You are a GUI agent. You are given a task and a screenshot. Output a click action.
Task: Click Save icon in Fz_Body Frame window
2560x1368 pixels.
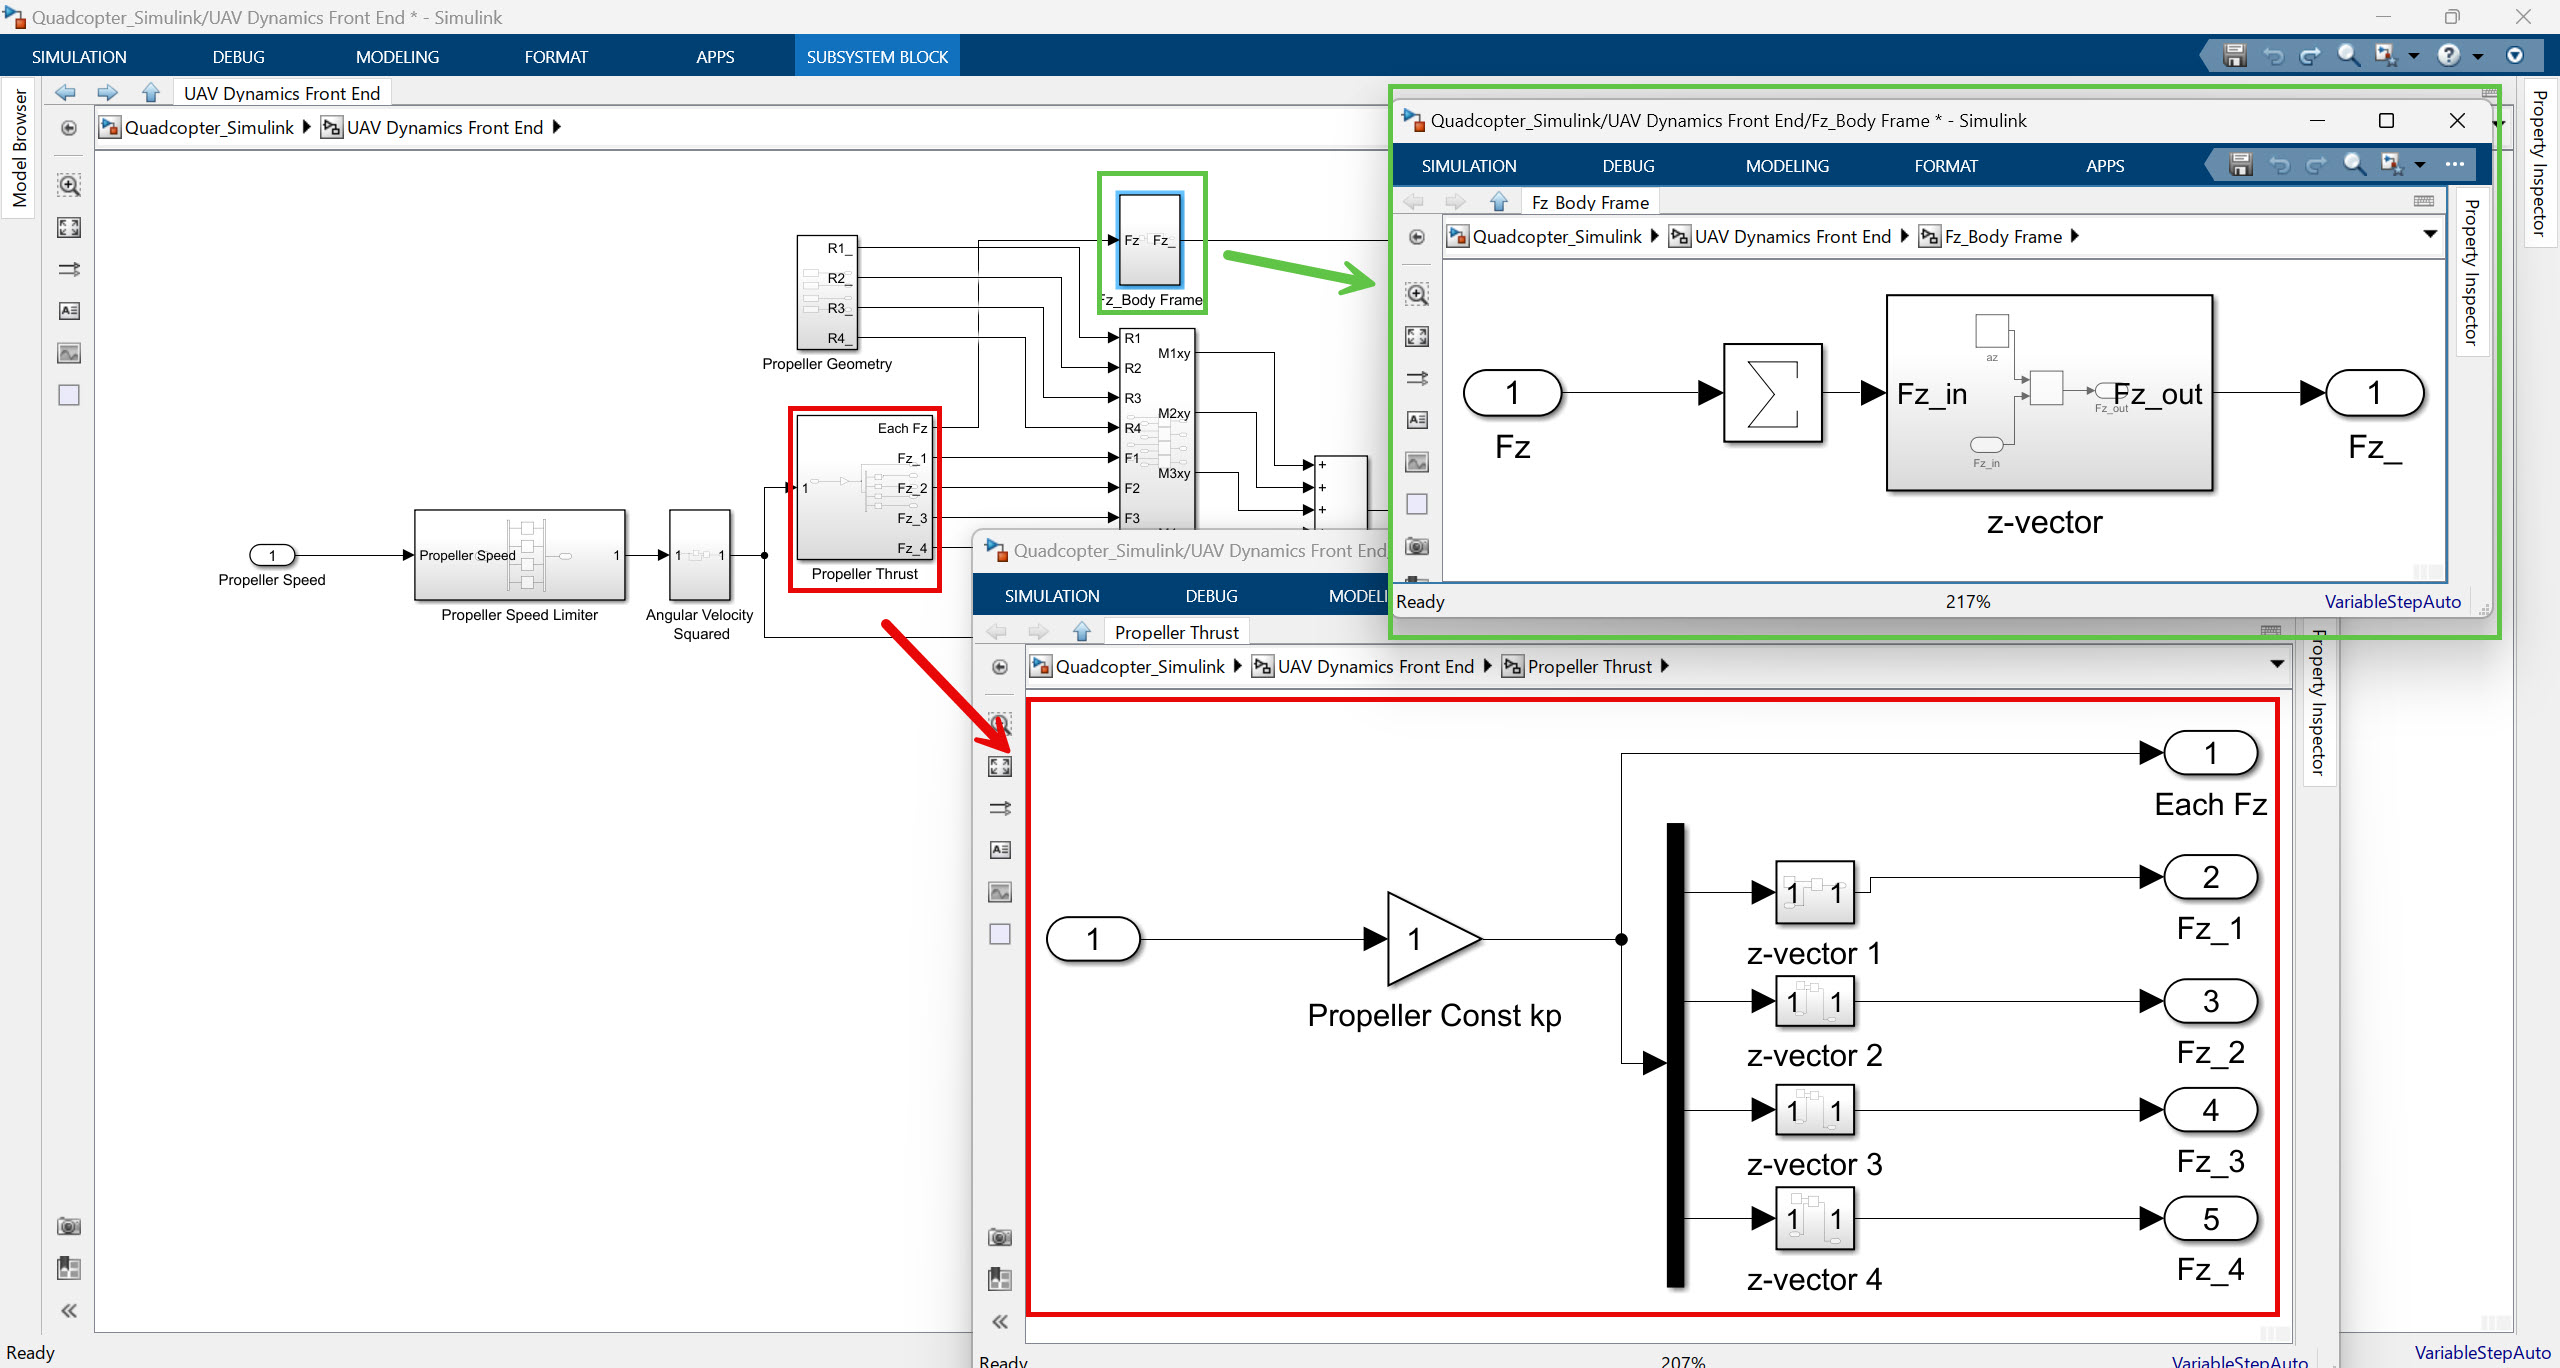click(x=2241, y=164)
